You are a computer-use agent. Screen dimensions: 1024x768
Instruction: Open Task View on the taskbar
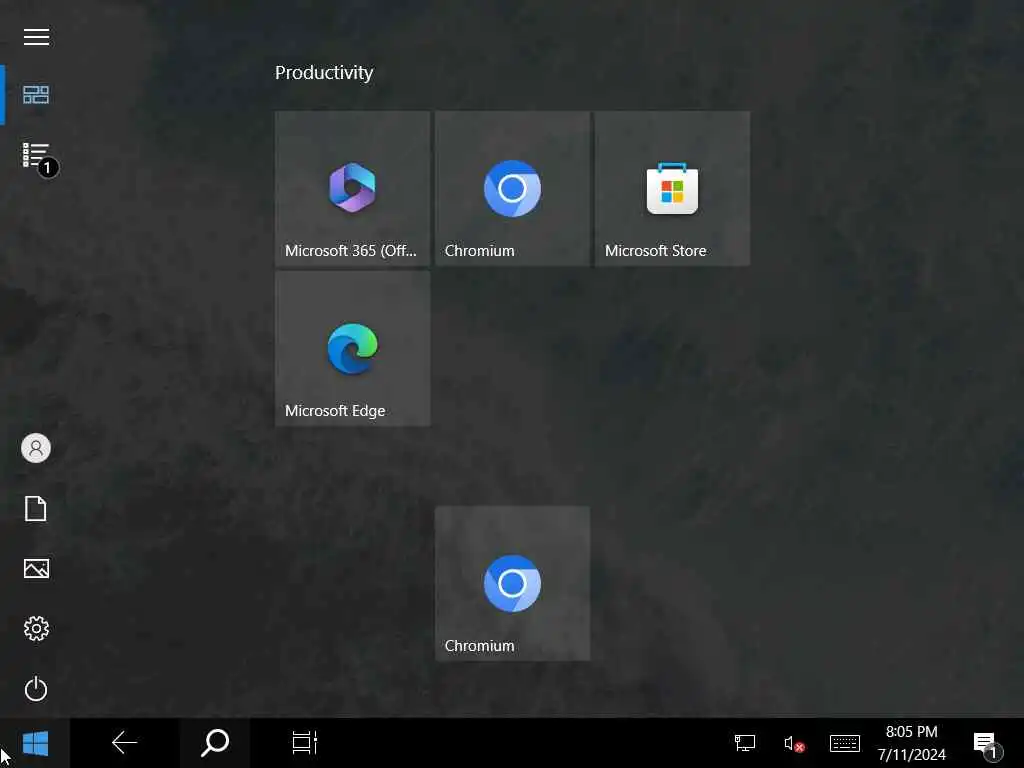tap(304, 743)
